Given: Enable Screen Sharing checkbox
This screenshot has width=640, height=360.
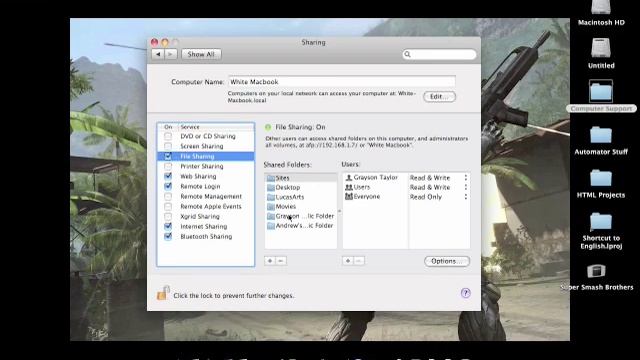Looking at the screenshot, I should coord(168,146).
